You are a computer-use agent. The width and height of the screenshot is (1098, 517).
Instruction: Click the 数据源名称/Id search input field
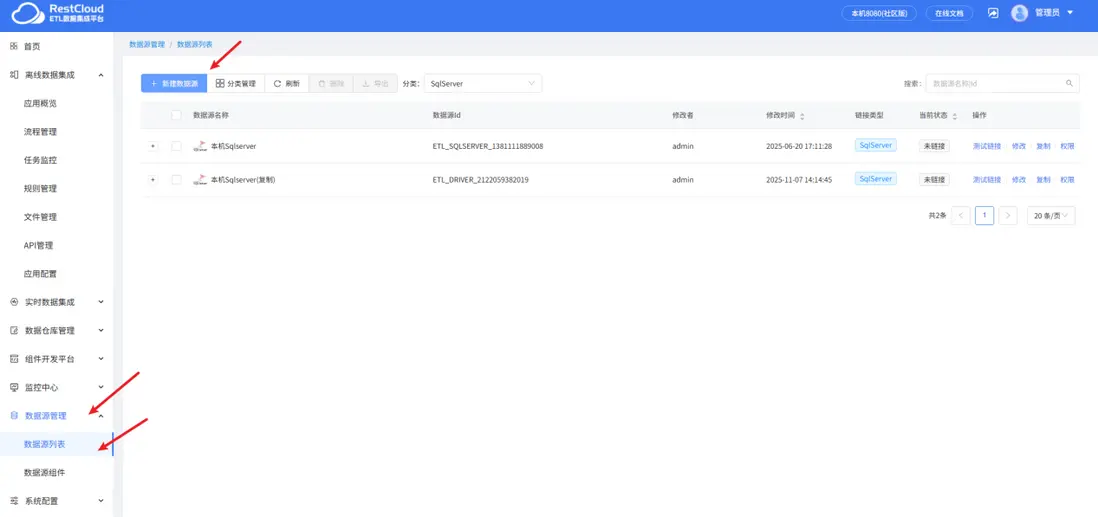pyautogui.click(x=1002, y=83)
